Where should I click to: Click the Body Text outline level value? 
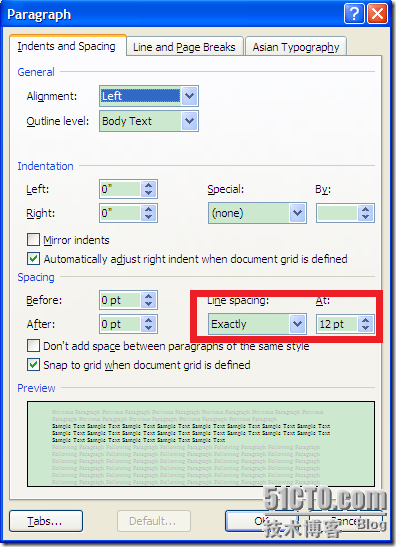point(141,121)
